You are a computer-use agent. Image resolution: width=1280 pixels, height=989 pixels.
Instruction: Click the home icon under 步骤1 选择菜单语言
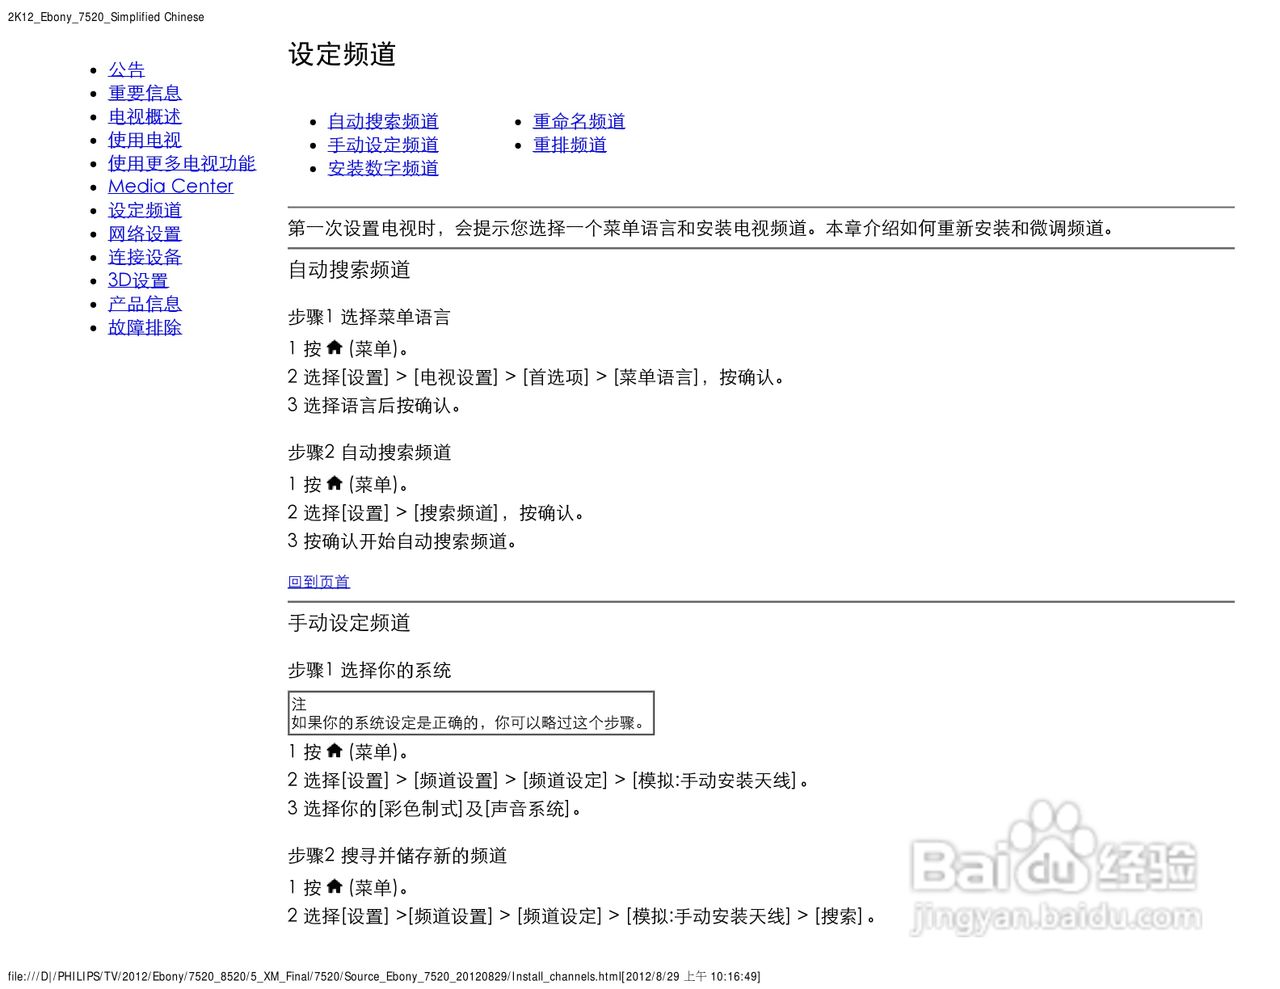pyautogui.click(x=334, y=347)
